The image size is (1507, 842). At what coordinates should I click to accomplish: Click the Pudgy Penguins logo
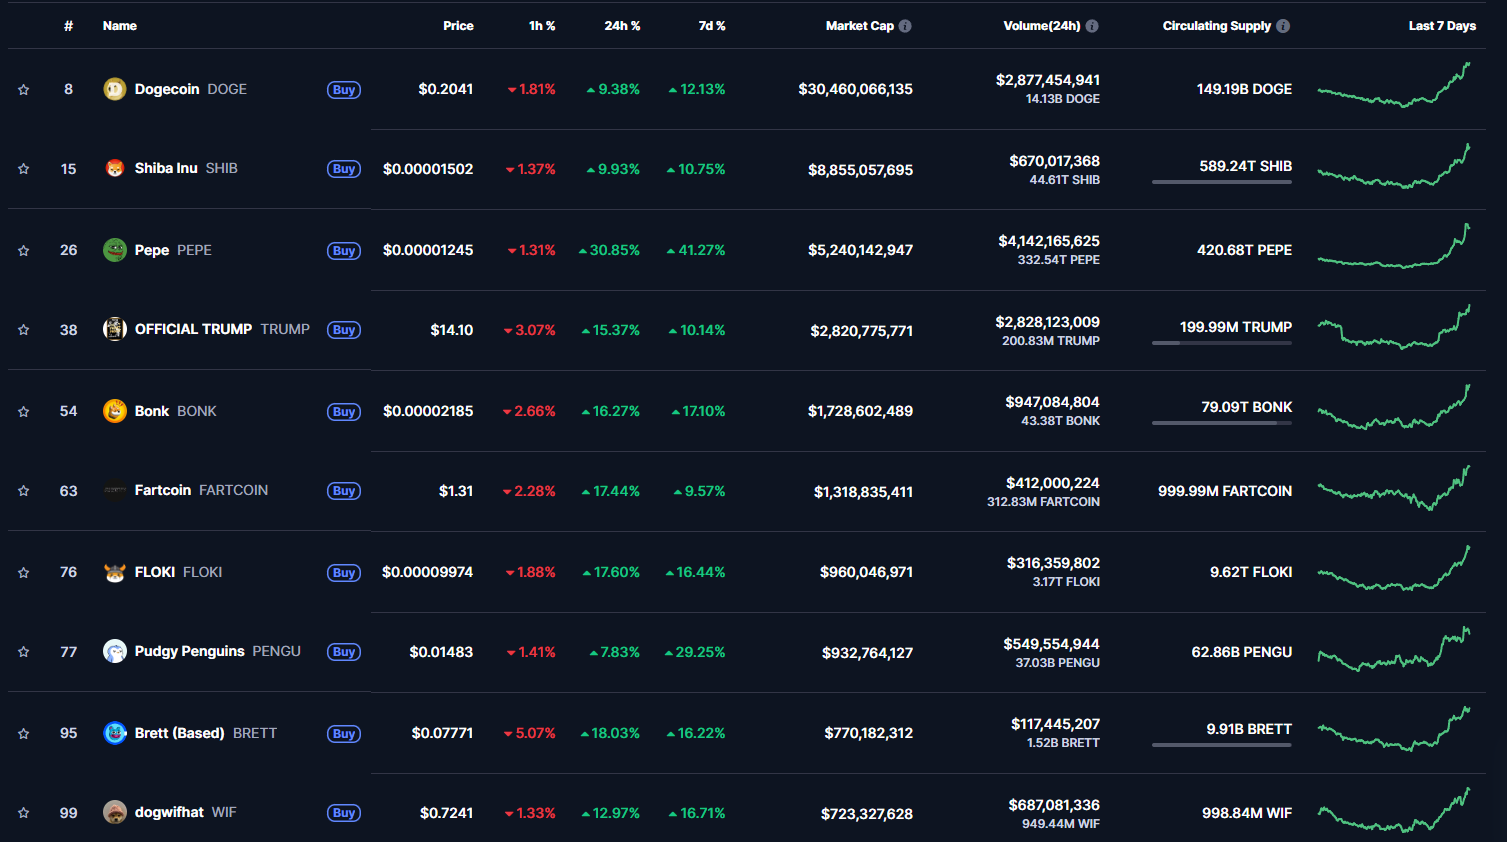[x=115, y=651]
